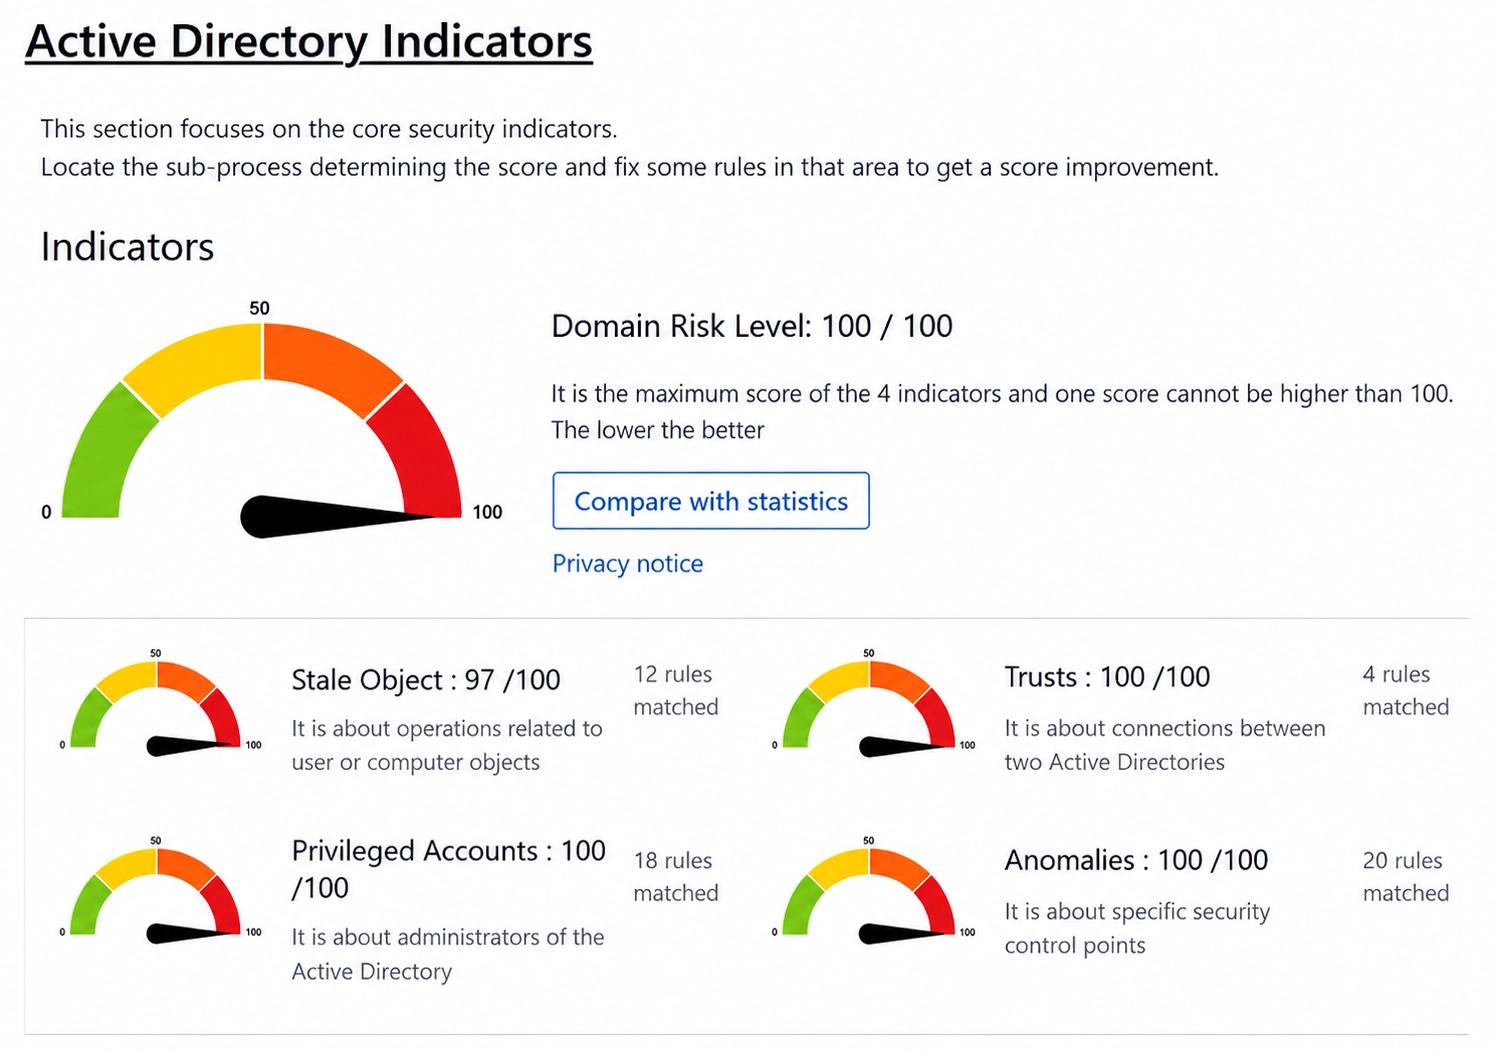
Task: Click the Compare with statistics button
Action: tap(711, 500)
